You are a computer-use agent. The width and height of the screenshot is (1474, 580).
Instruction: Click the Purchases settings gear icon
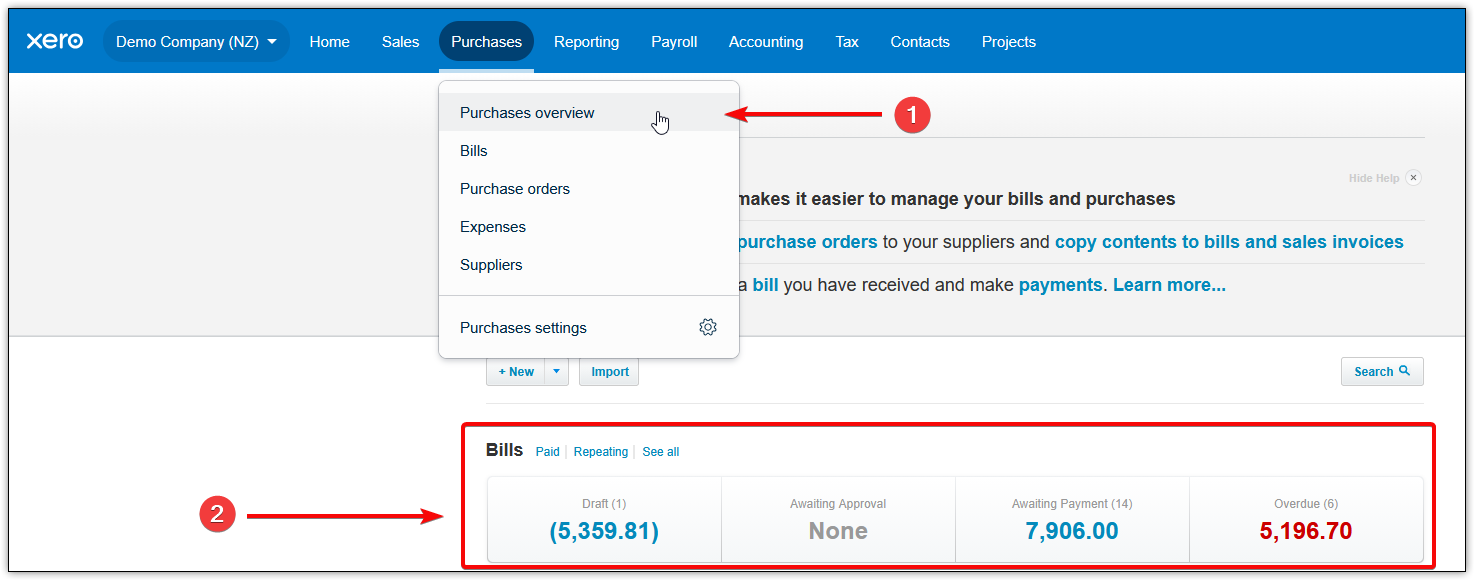708,327
